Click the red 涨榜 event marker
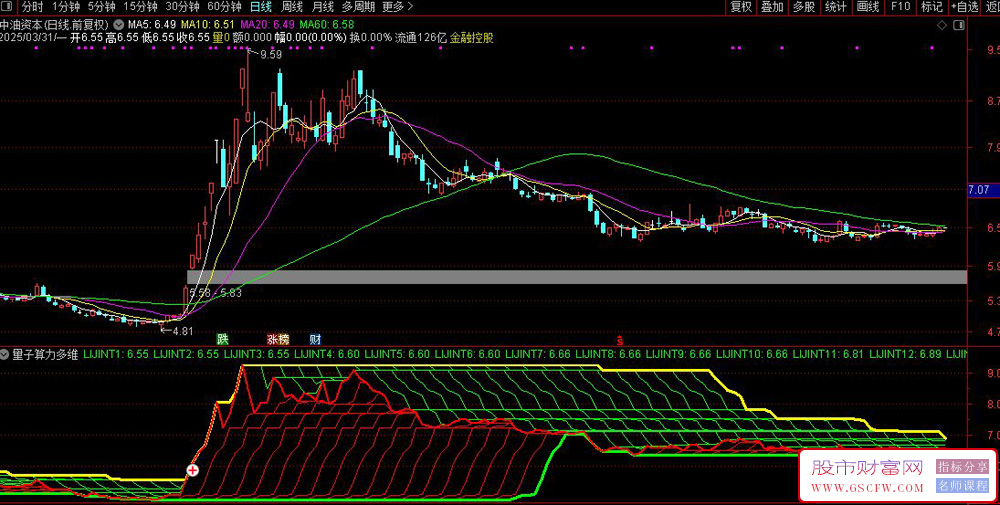 click(x=278, y=339)
